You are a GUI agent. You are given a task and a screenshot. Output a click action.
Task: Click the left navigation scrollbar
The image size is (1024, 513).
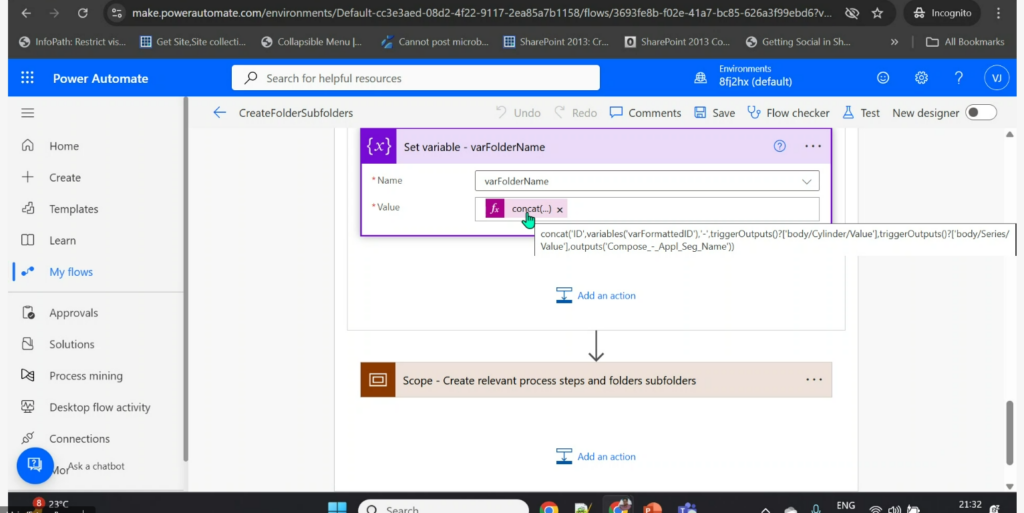[x=185, y=281]
